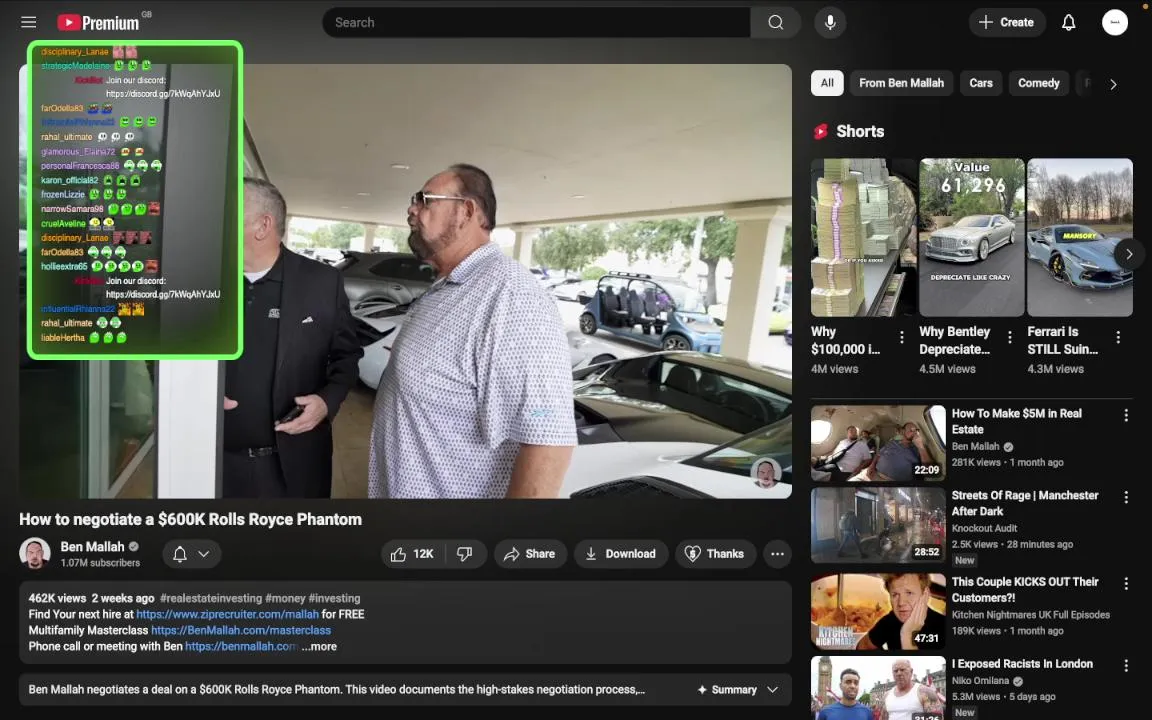
Task: Click the #realestateinvesting hashtag
Action: (211, 598)
